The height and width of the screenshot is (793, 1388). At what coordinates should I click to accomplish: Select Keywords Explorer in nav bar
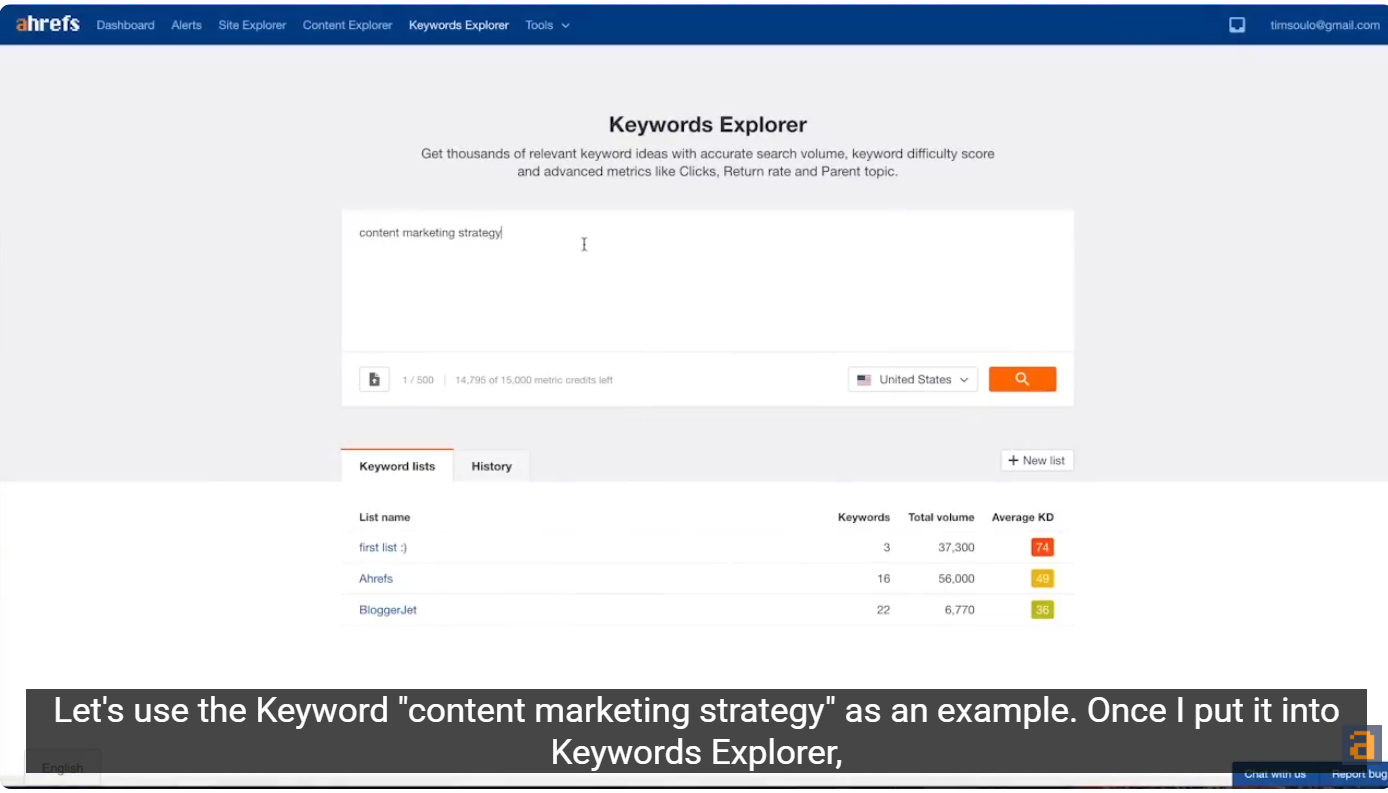tap(458, 25)
